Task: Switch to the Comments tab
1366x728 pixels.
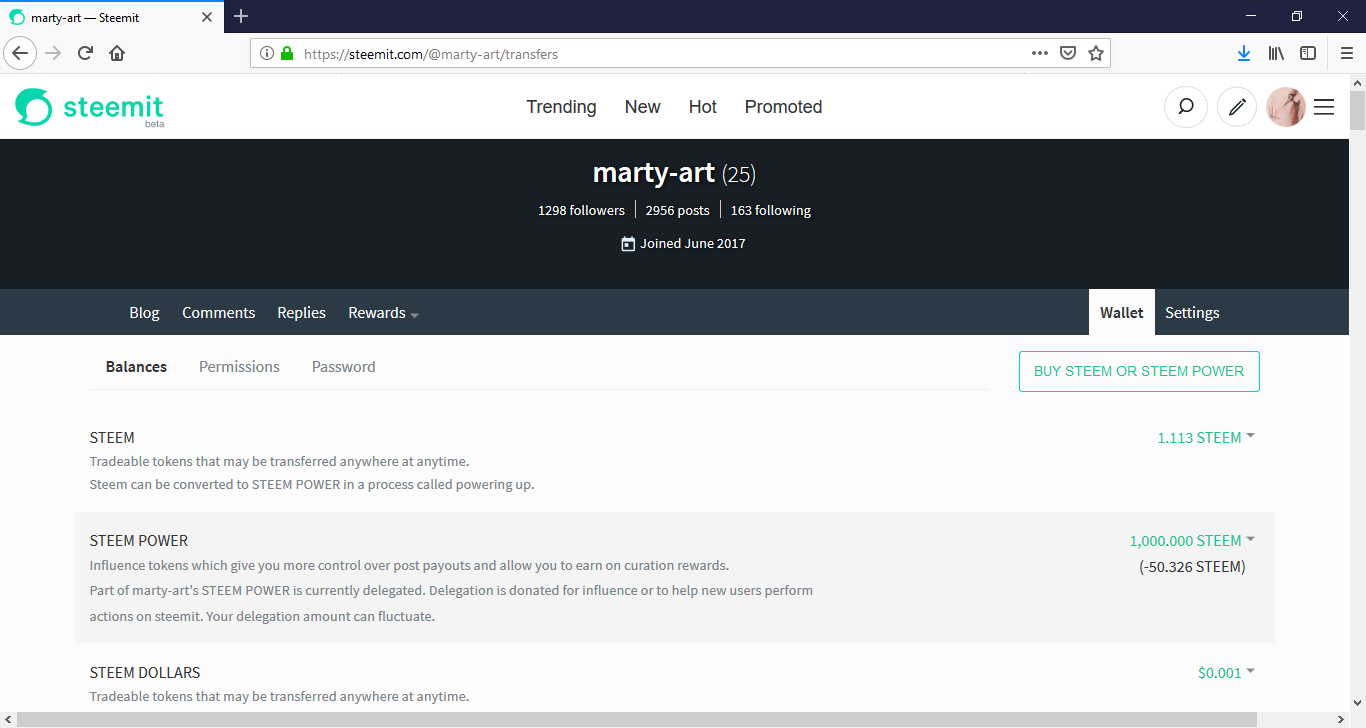Action: coord(218,313)
